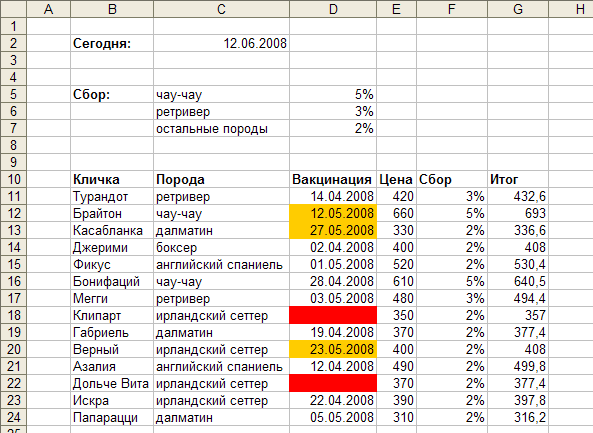
Task: Select column F header
Action: [x=452, y=9]
